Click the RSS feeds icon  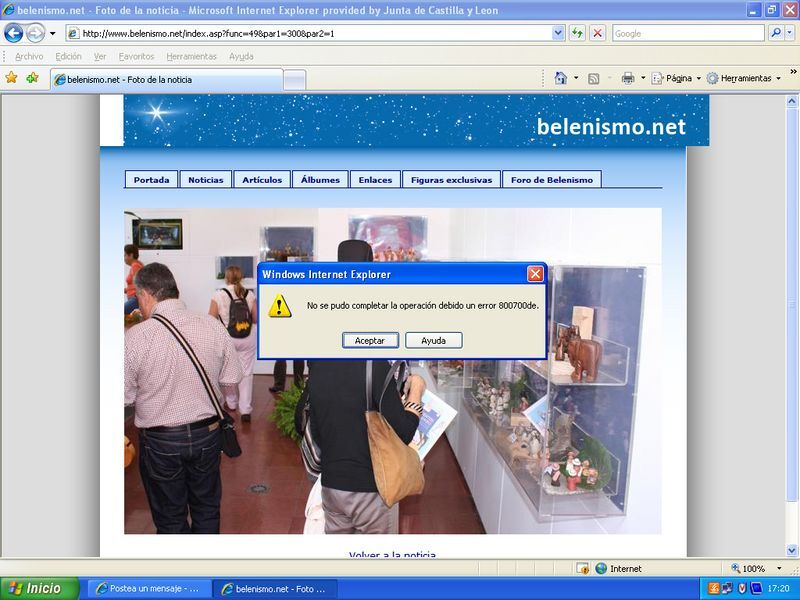pos(593,78)
